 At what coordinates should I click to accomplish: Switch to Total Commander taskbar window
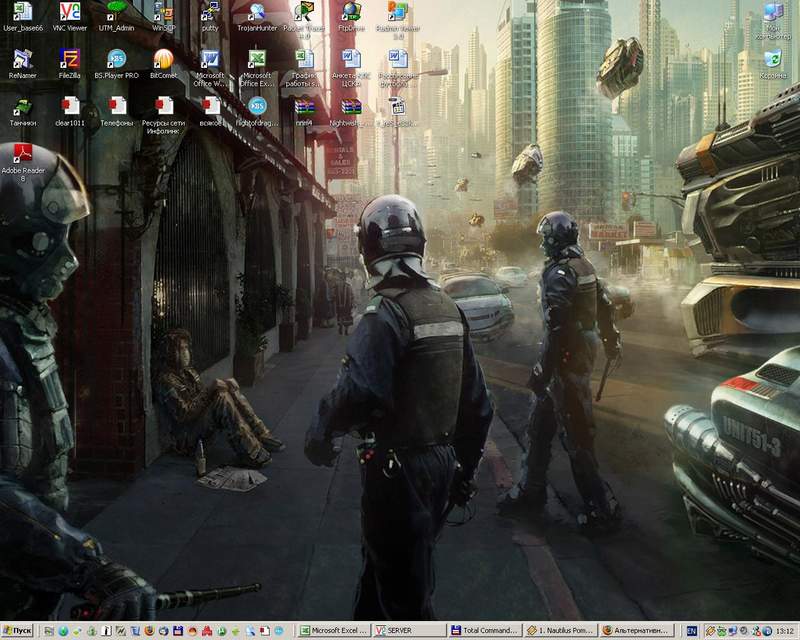coord(485,631)
